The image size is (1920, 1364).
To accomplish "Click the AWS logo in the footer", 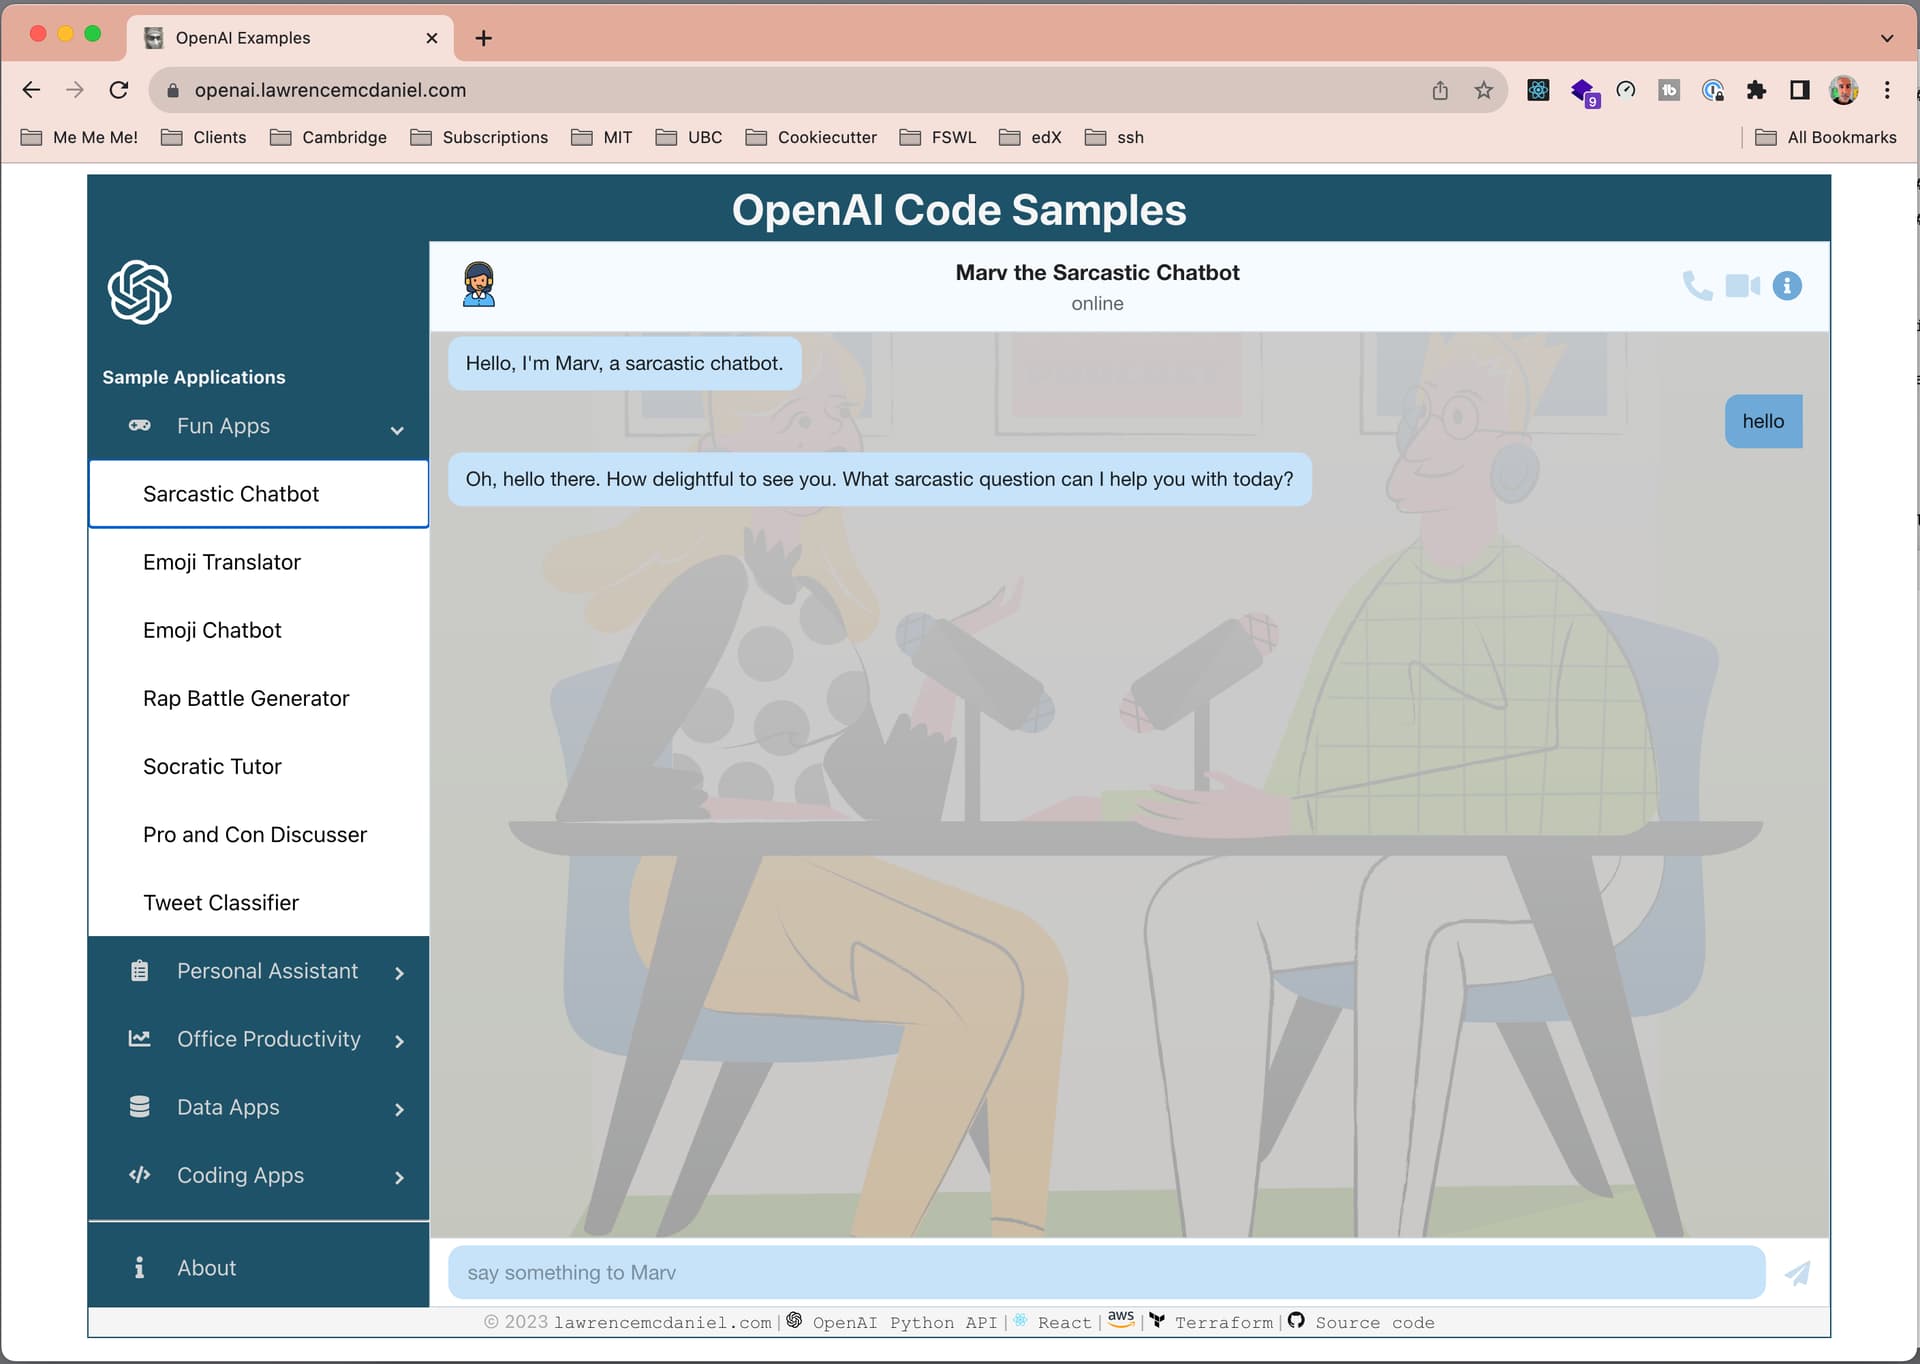I will click(1121, 1319).
